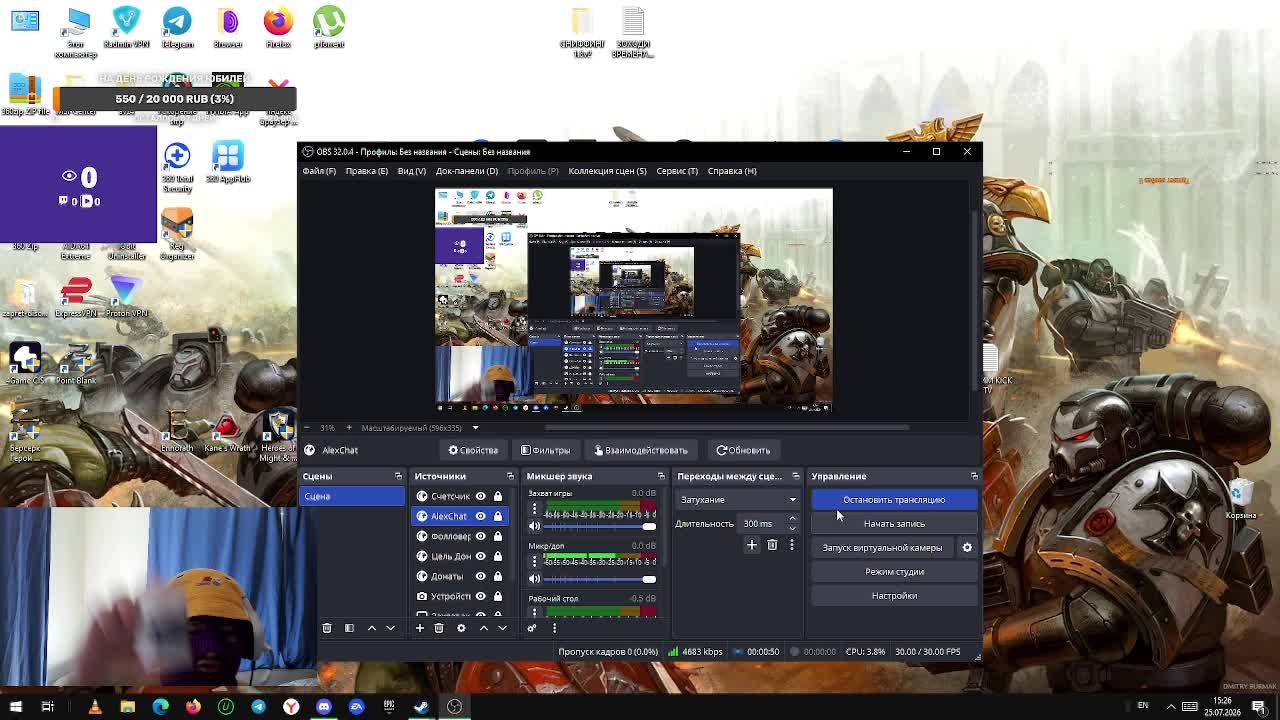1280x720 pixels.
Task: Click Windows Start button
Action: coord(15,707)
